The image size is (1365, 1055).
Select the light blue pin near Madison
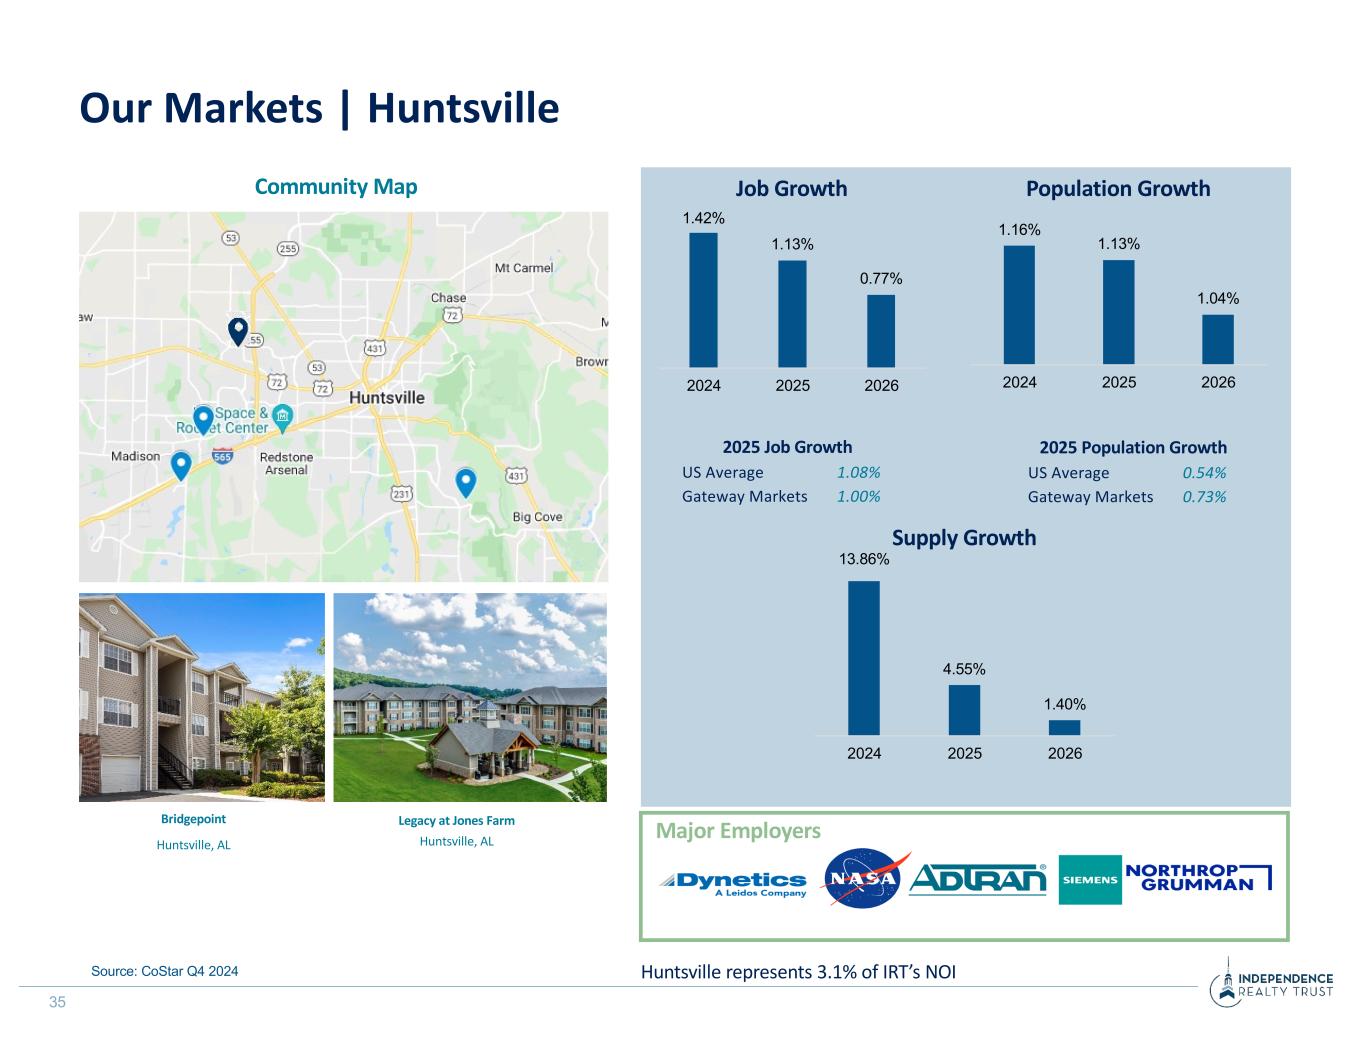coord(181,466)
